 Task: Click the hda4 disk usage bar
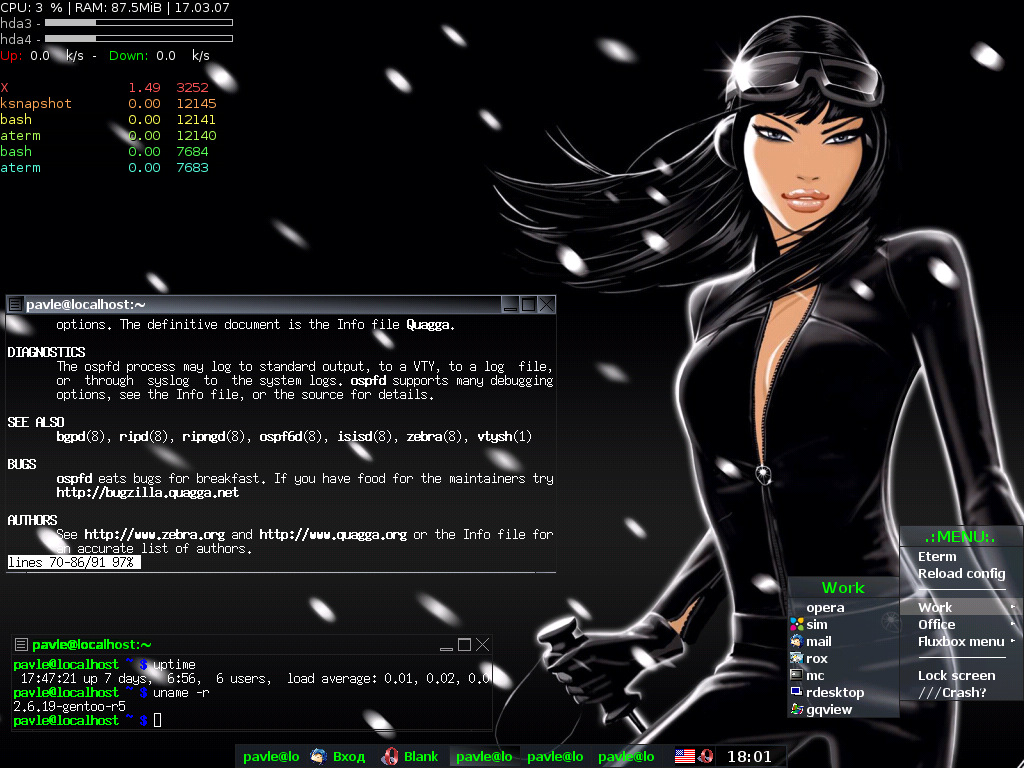(138, 39)
